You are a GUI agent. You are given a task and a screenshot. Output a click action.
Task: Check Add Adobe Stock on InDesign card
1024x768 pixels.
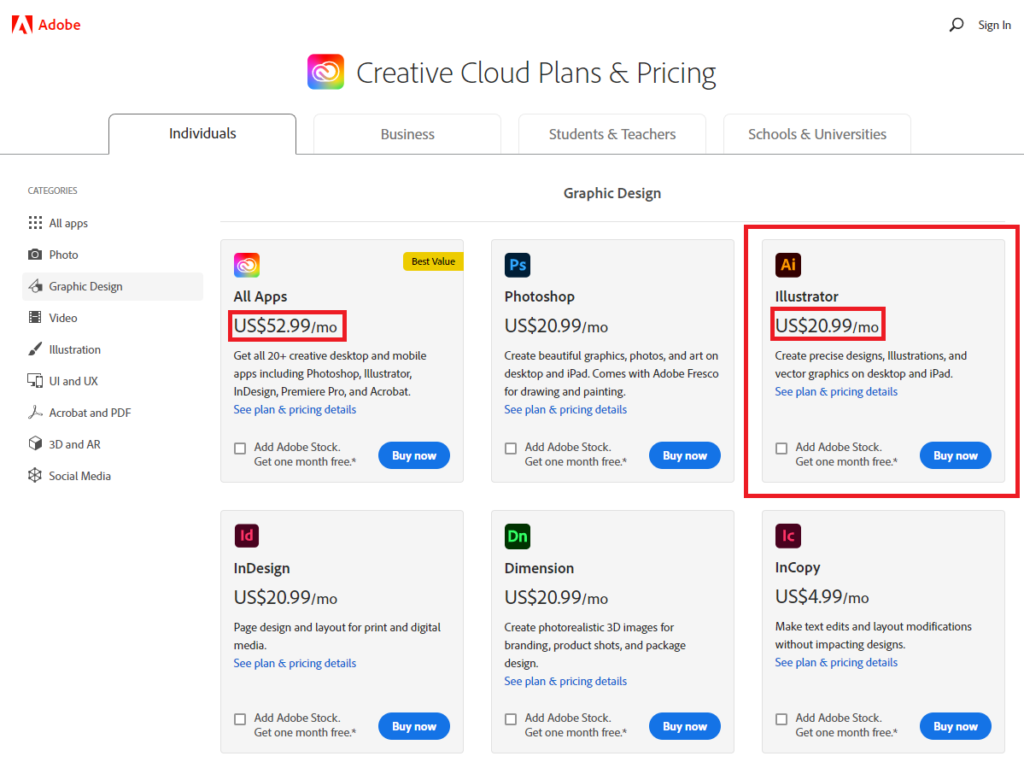coord(240,719)
